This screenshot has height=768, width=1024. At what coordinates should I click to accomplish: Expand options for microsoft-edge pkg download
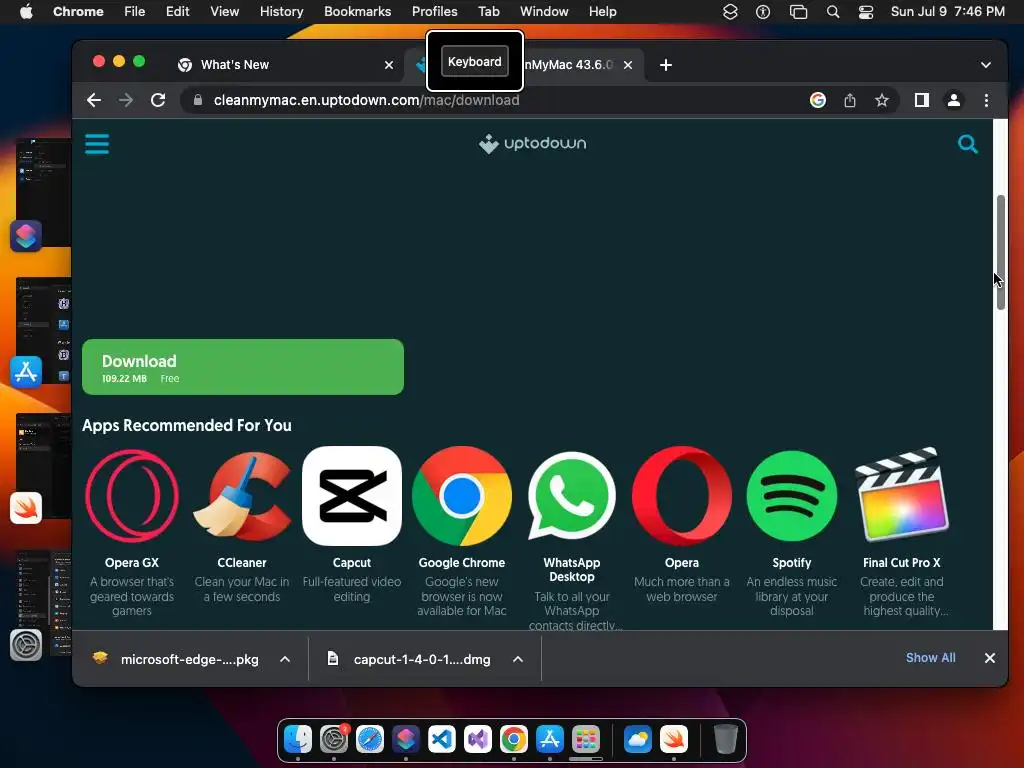(x=285, y=659)
